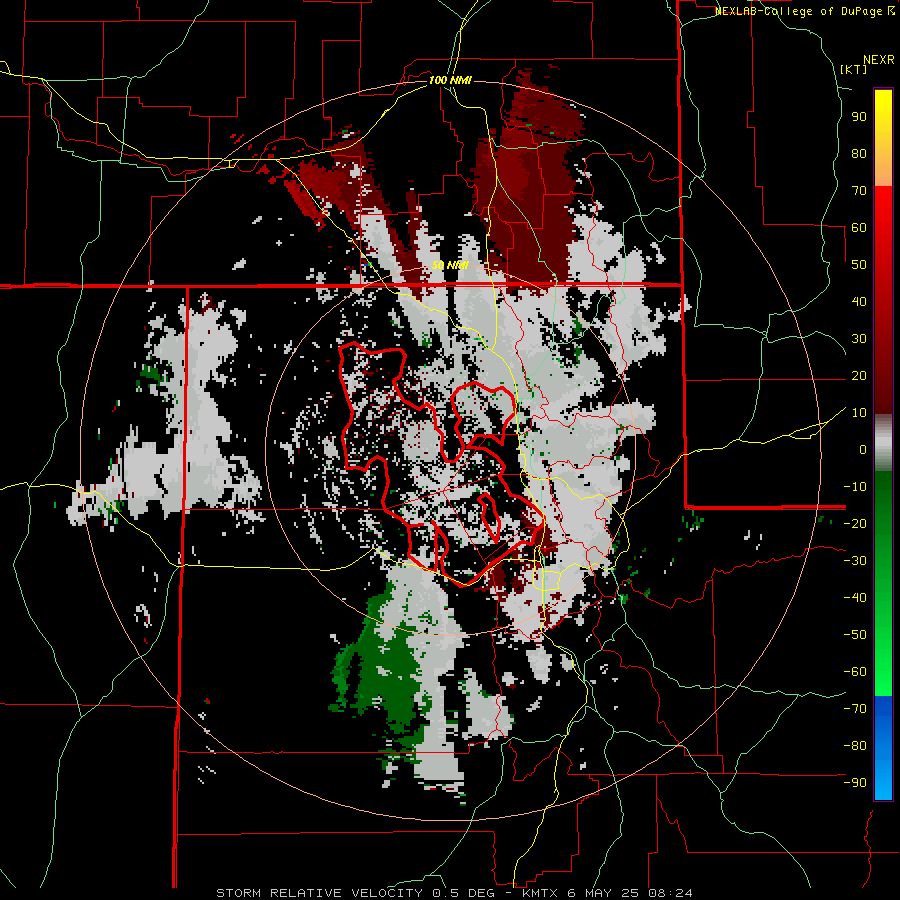Click the -10 value on the velocity scale
900x900 pixels.
(x=855, y=487)
